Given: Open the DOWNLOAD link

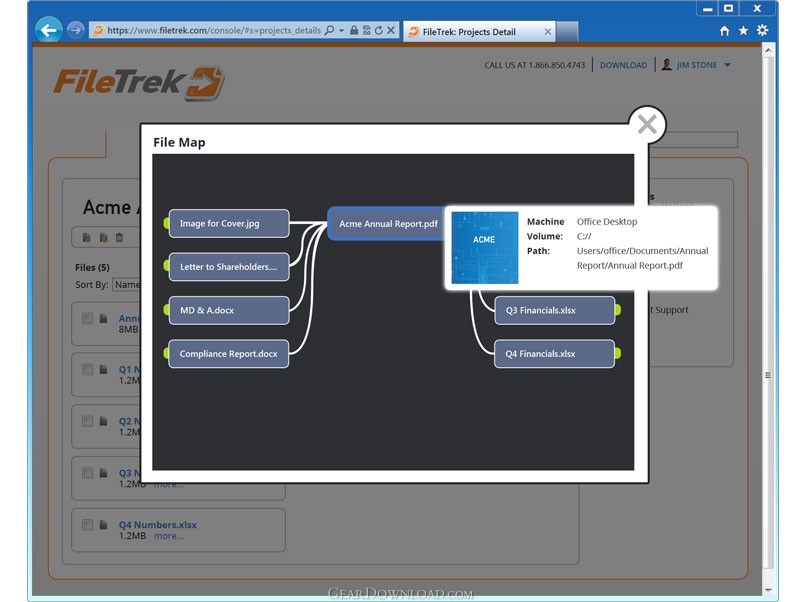Looking at the screenshot, I should pos(623,65).
